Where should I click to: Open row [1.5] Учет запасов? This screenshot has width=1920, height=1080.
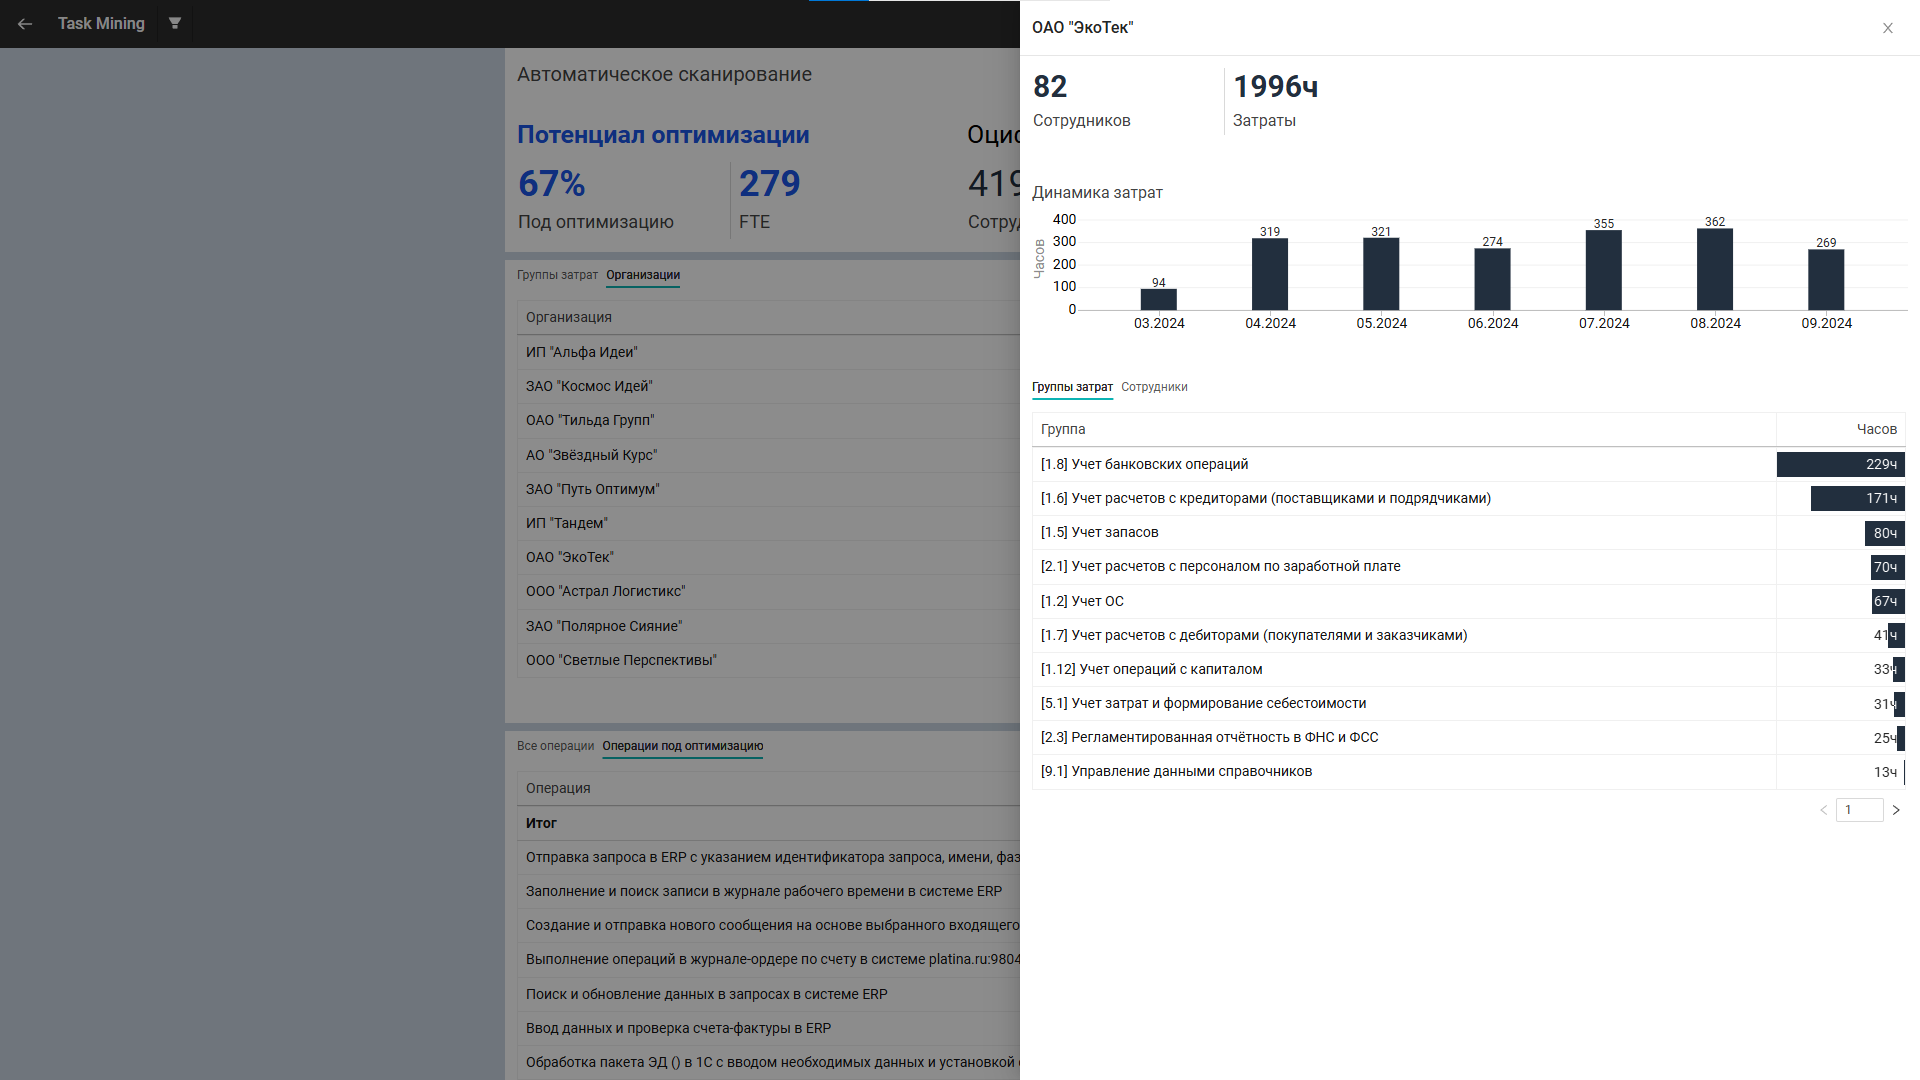pos(1099,532)
